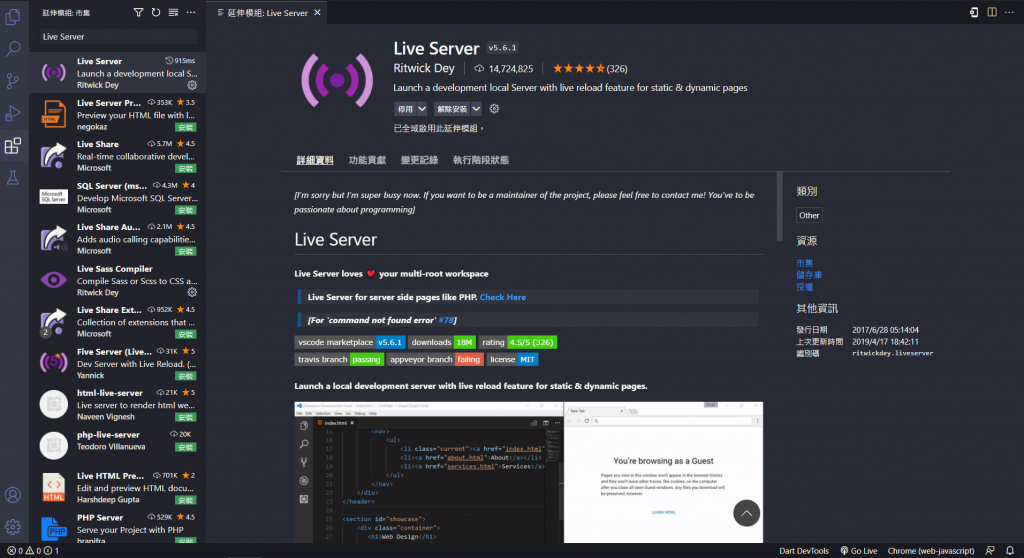Open editor more actions ellipsis
Screen dimensions: 1024x558
[x=1010, y=12]
